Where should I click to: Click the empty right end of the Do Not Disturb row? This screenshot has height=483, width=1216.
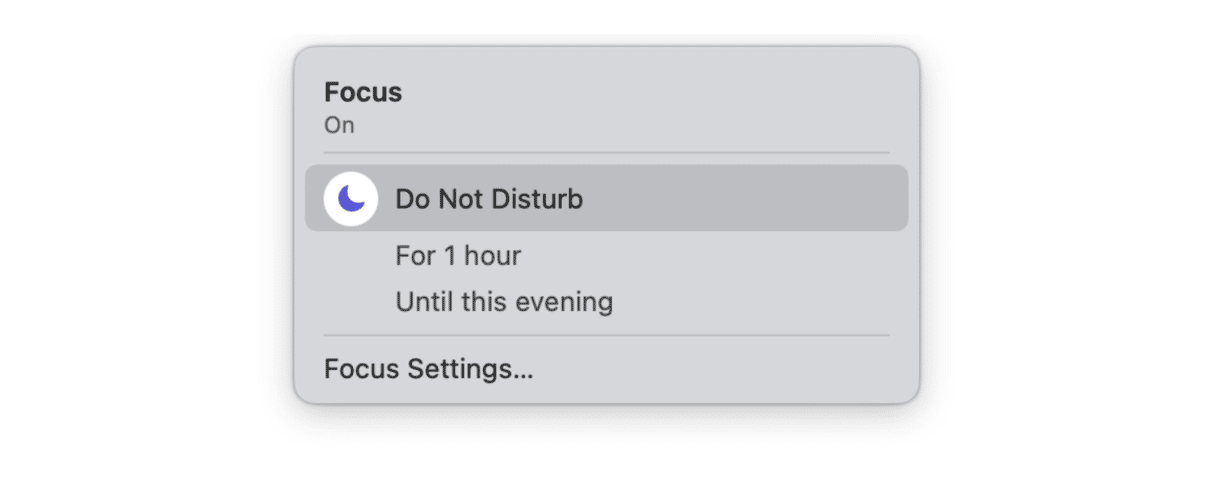point(800,198)
